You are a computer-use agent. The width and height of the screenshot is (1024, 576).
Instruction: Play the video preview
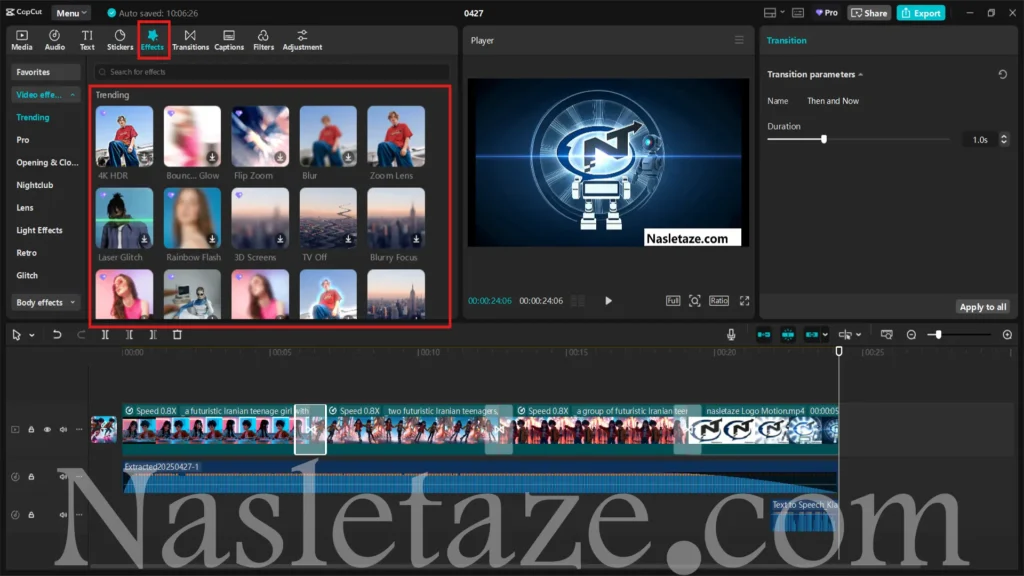pos(608,300)
